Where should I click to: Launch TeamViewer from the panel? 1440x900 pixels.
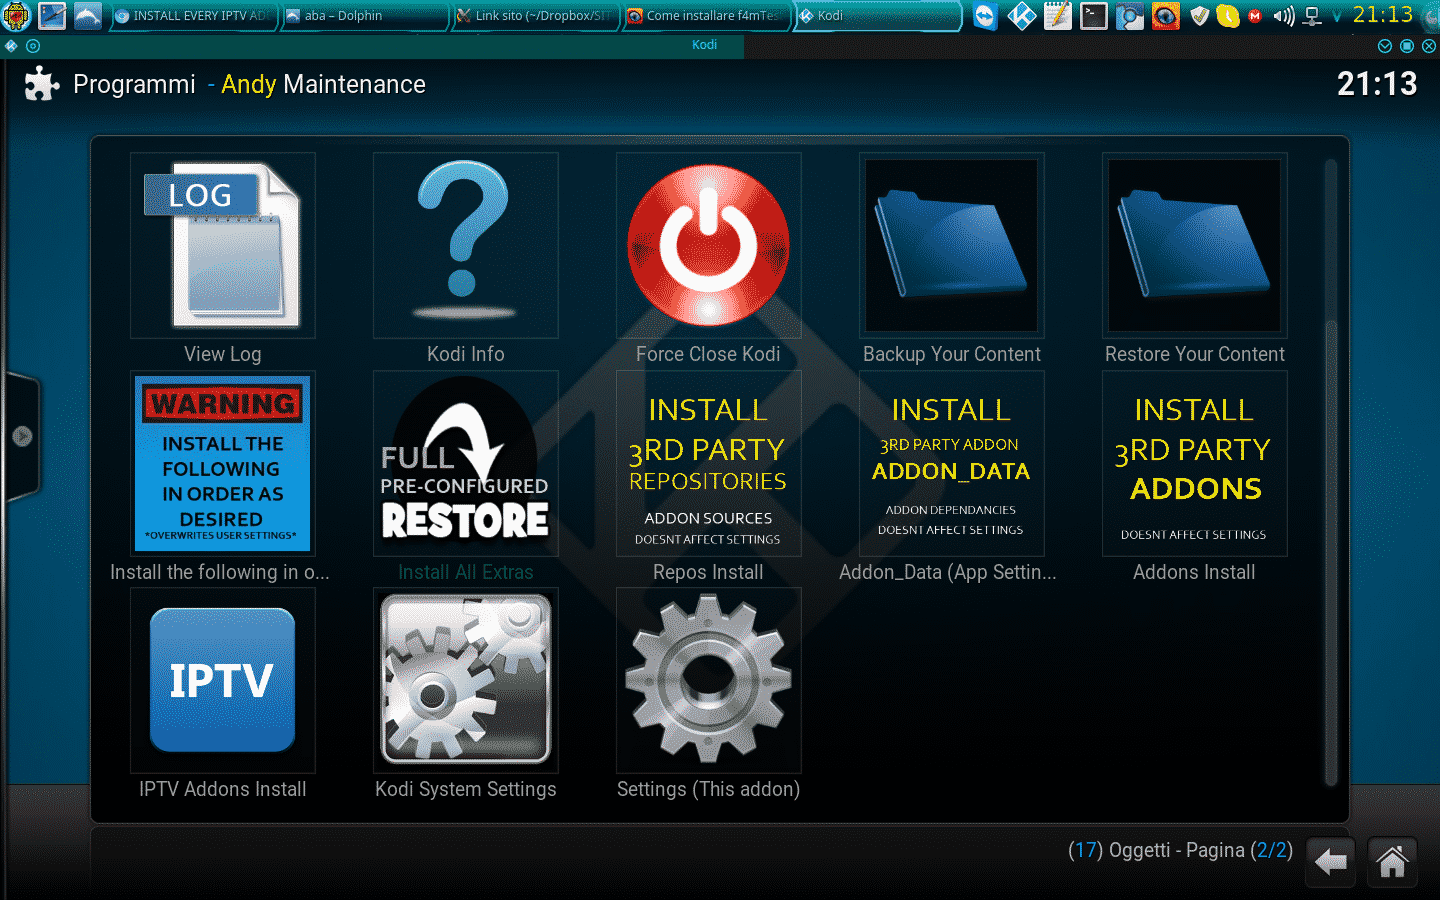pos(985,16)
